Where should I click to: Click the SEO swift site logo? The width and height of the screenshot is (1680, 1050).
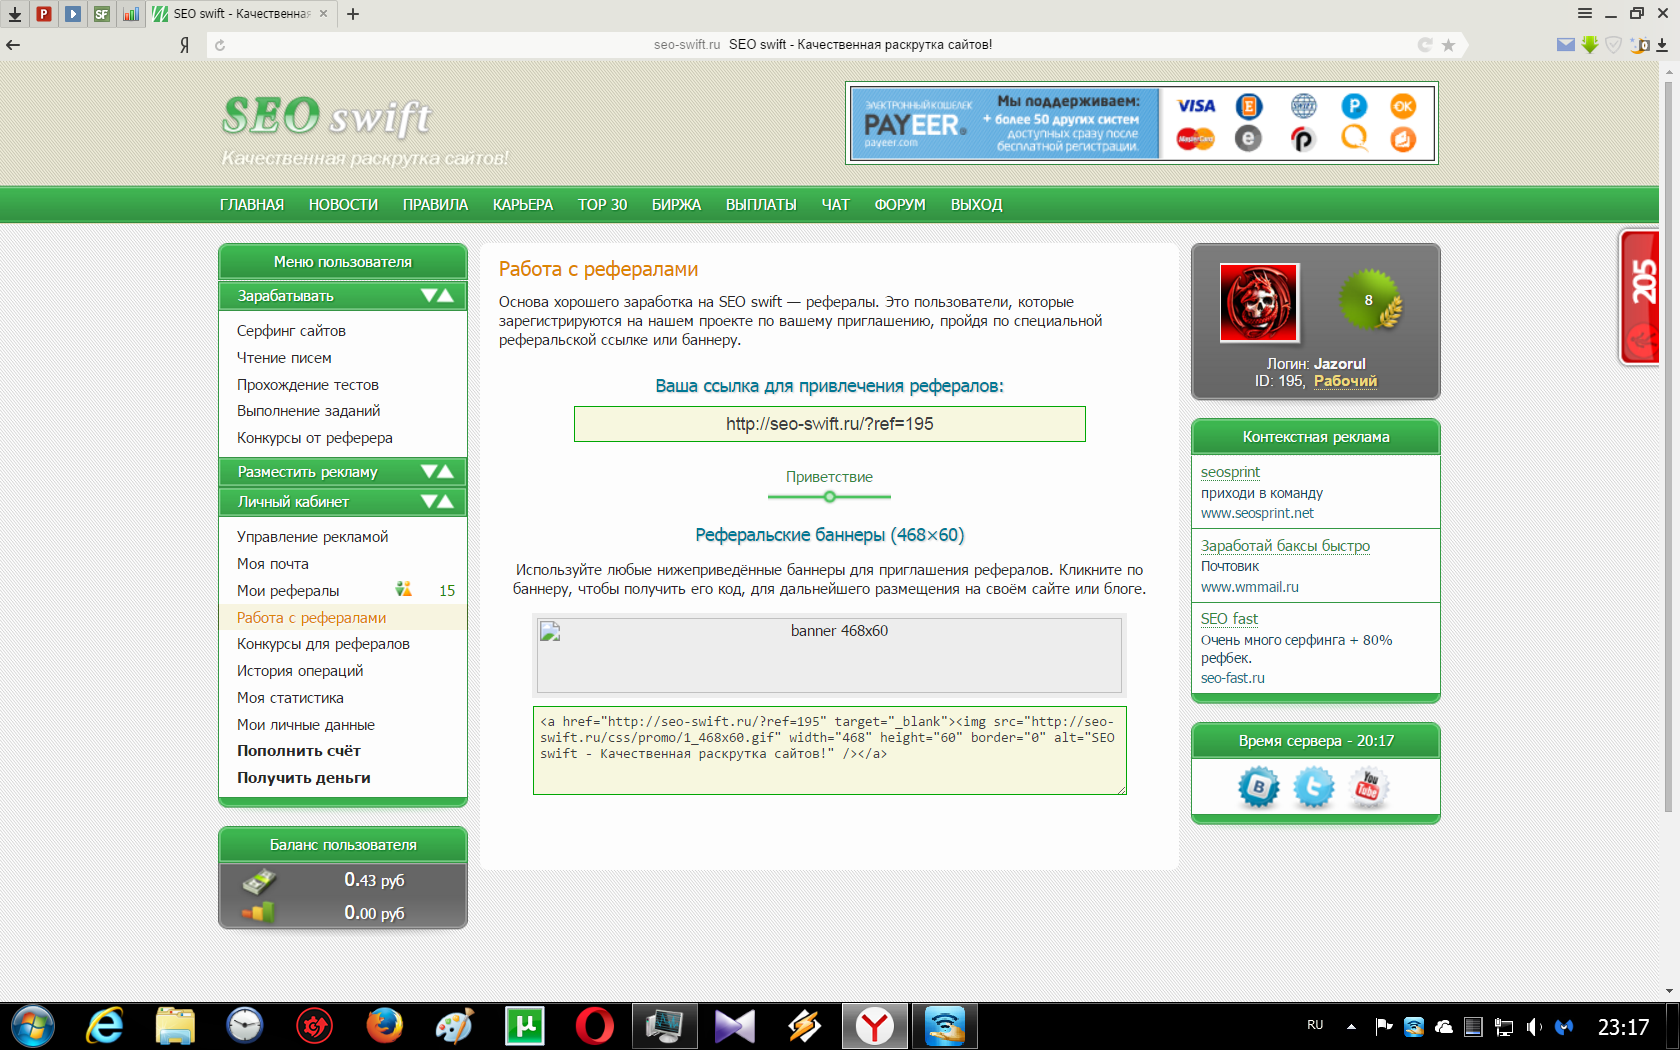coord(327,116)
